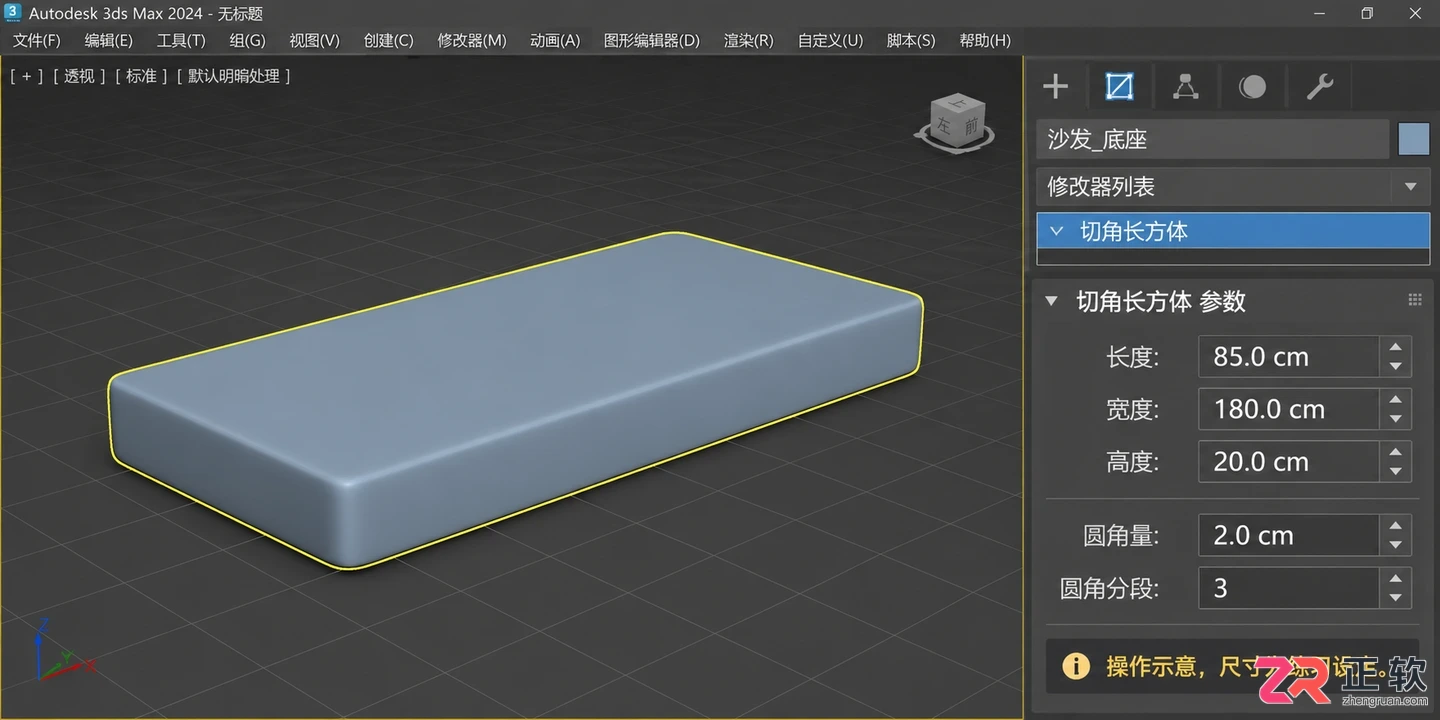The width and height of the screenshot is (1440, 720).
Task: Open the 组(G) menu
Action: (x=247, y=40)
